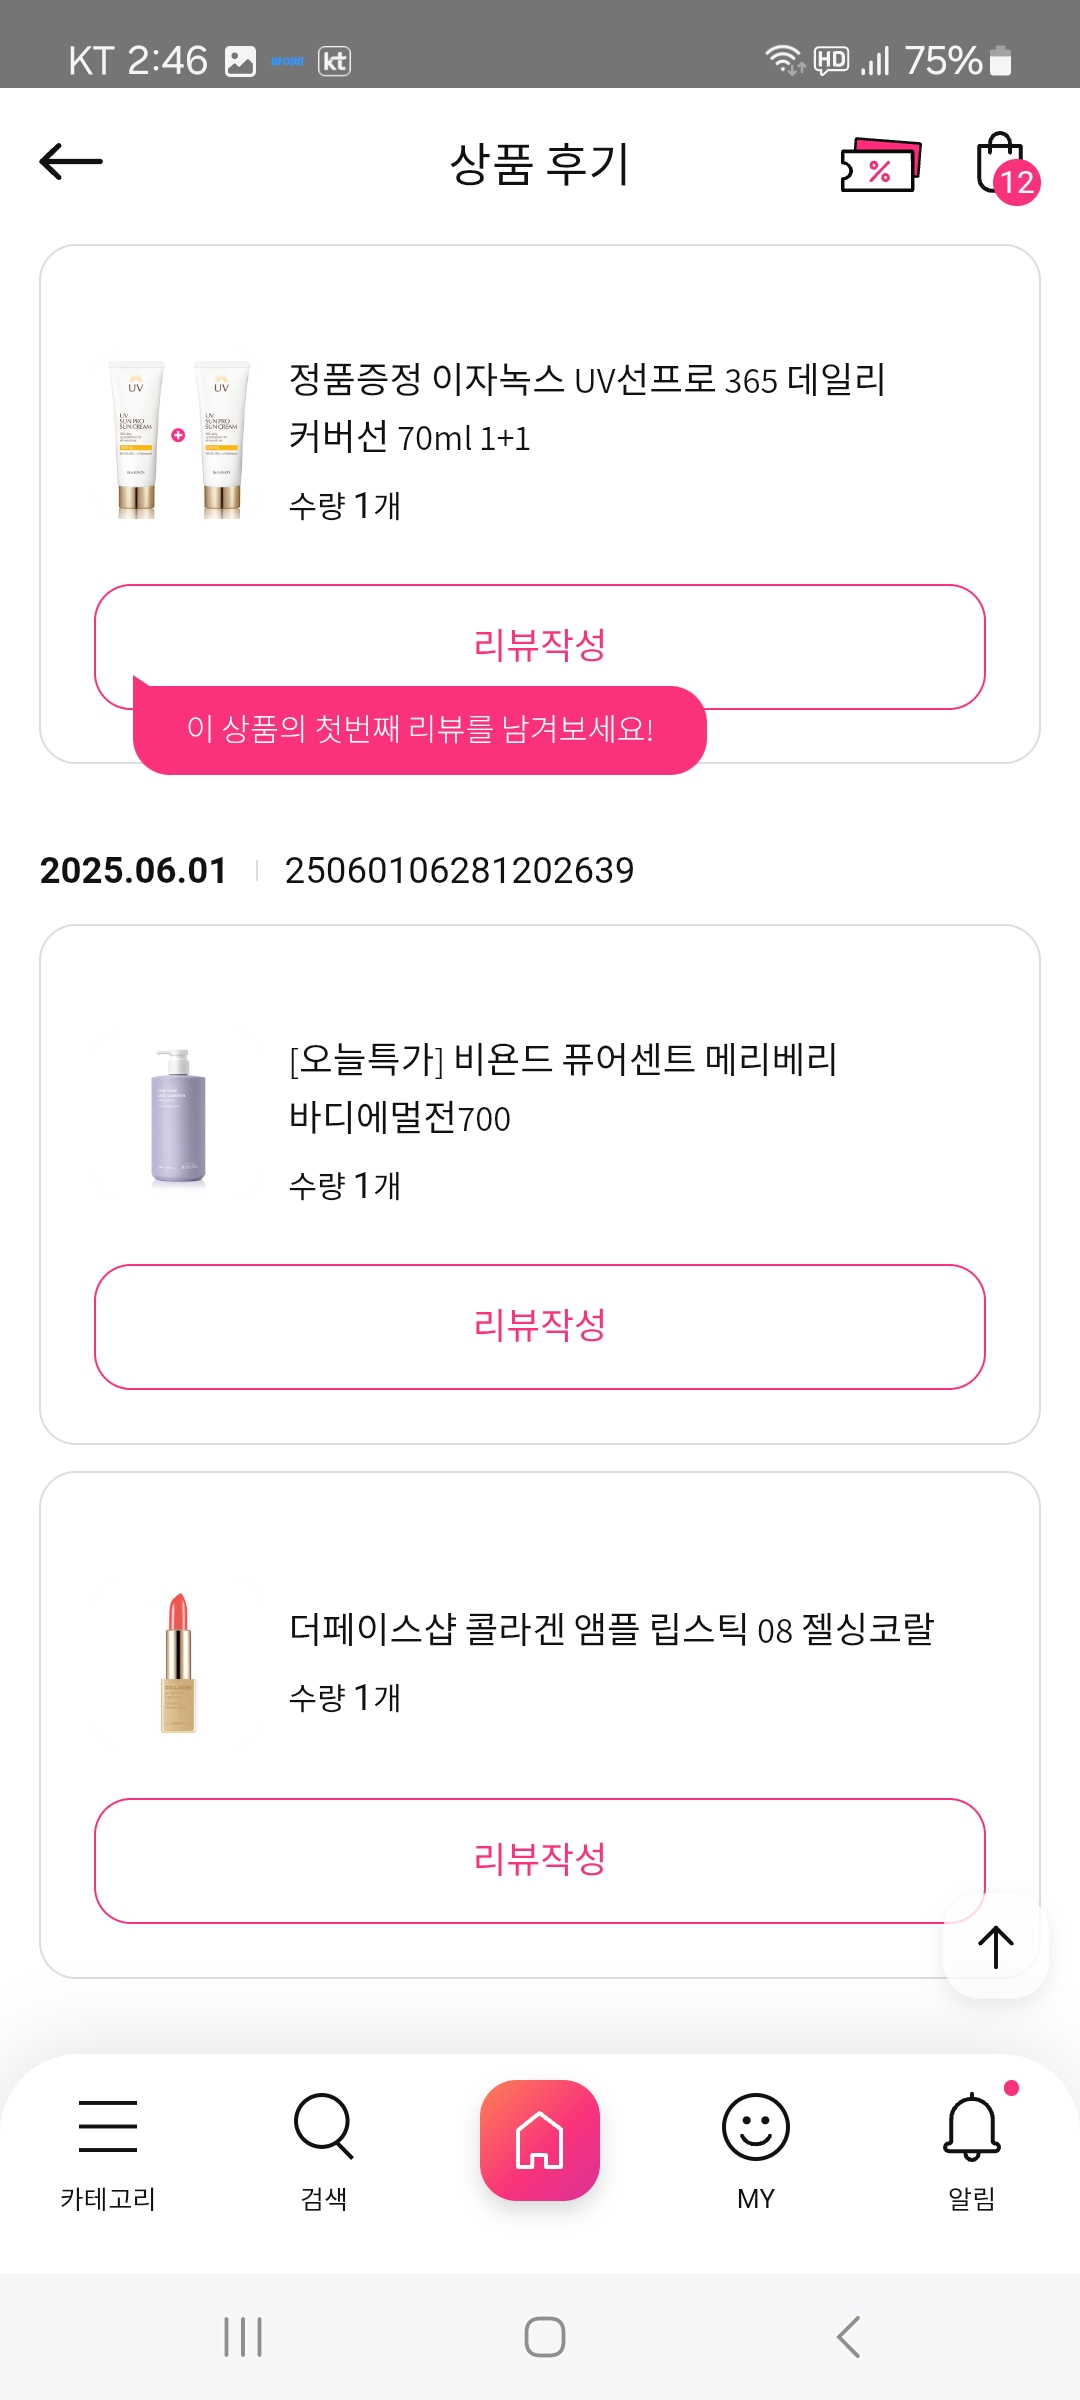Tap the 비욘드 body emulsion thumbnail
1080x2400 pixels.
coord(179,1118)
